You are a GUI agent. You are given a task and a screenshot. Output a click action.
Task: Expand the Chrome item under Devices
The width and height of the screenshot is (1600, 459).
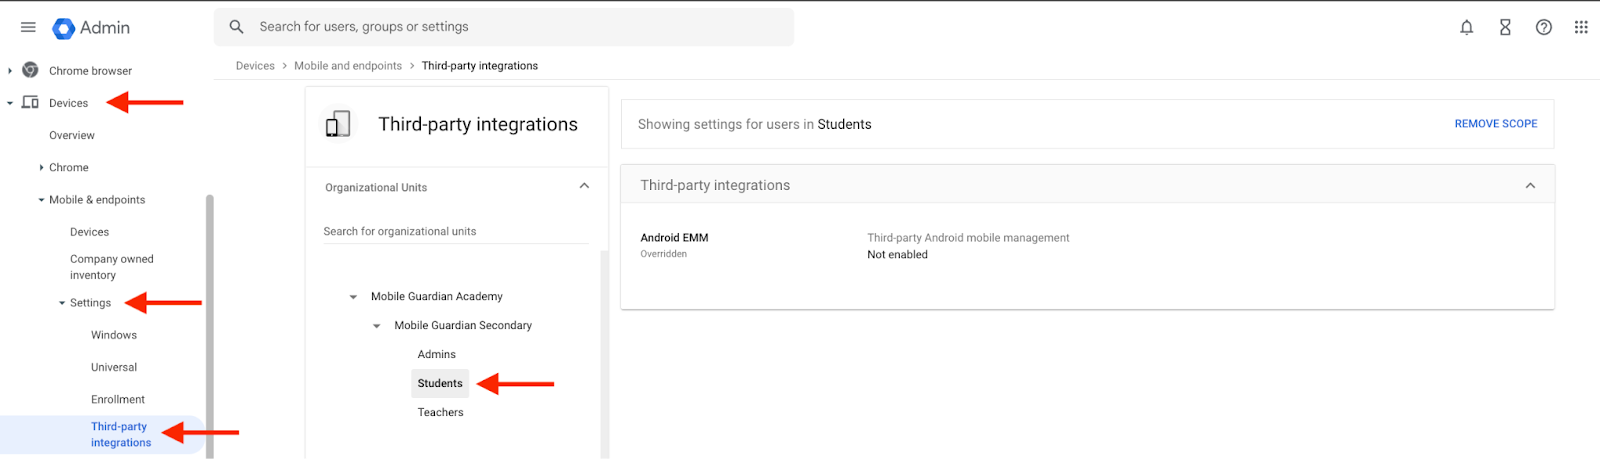[41, 168]
